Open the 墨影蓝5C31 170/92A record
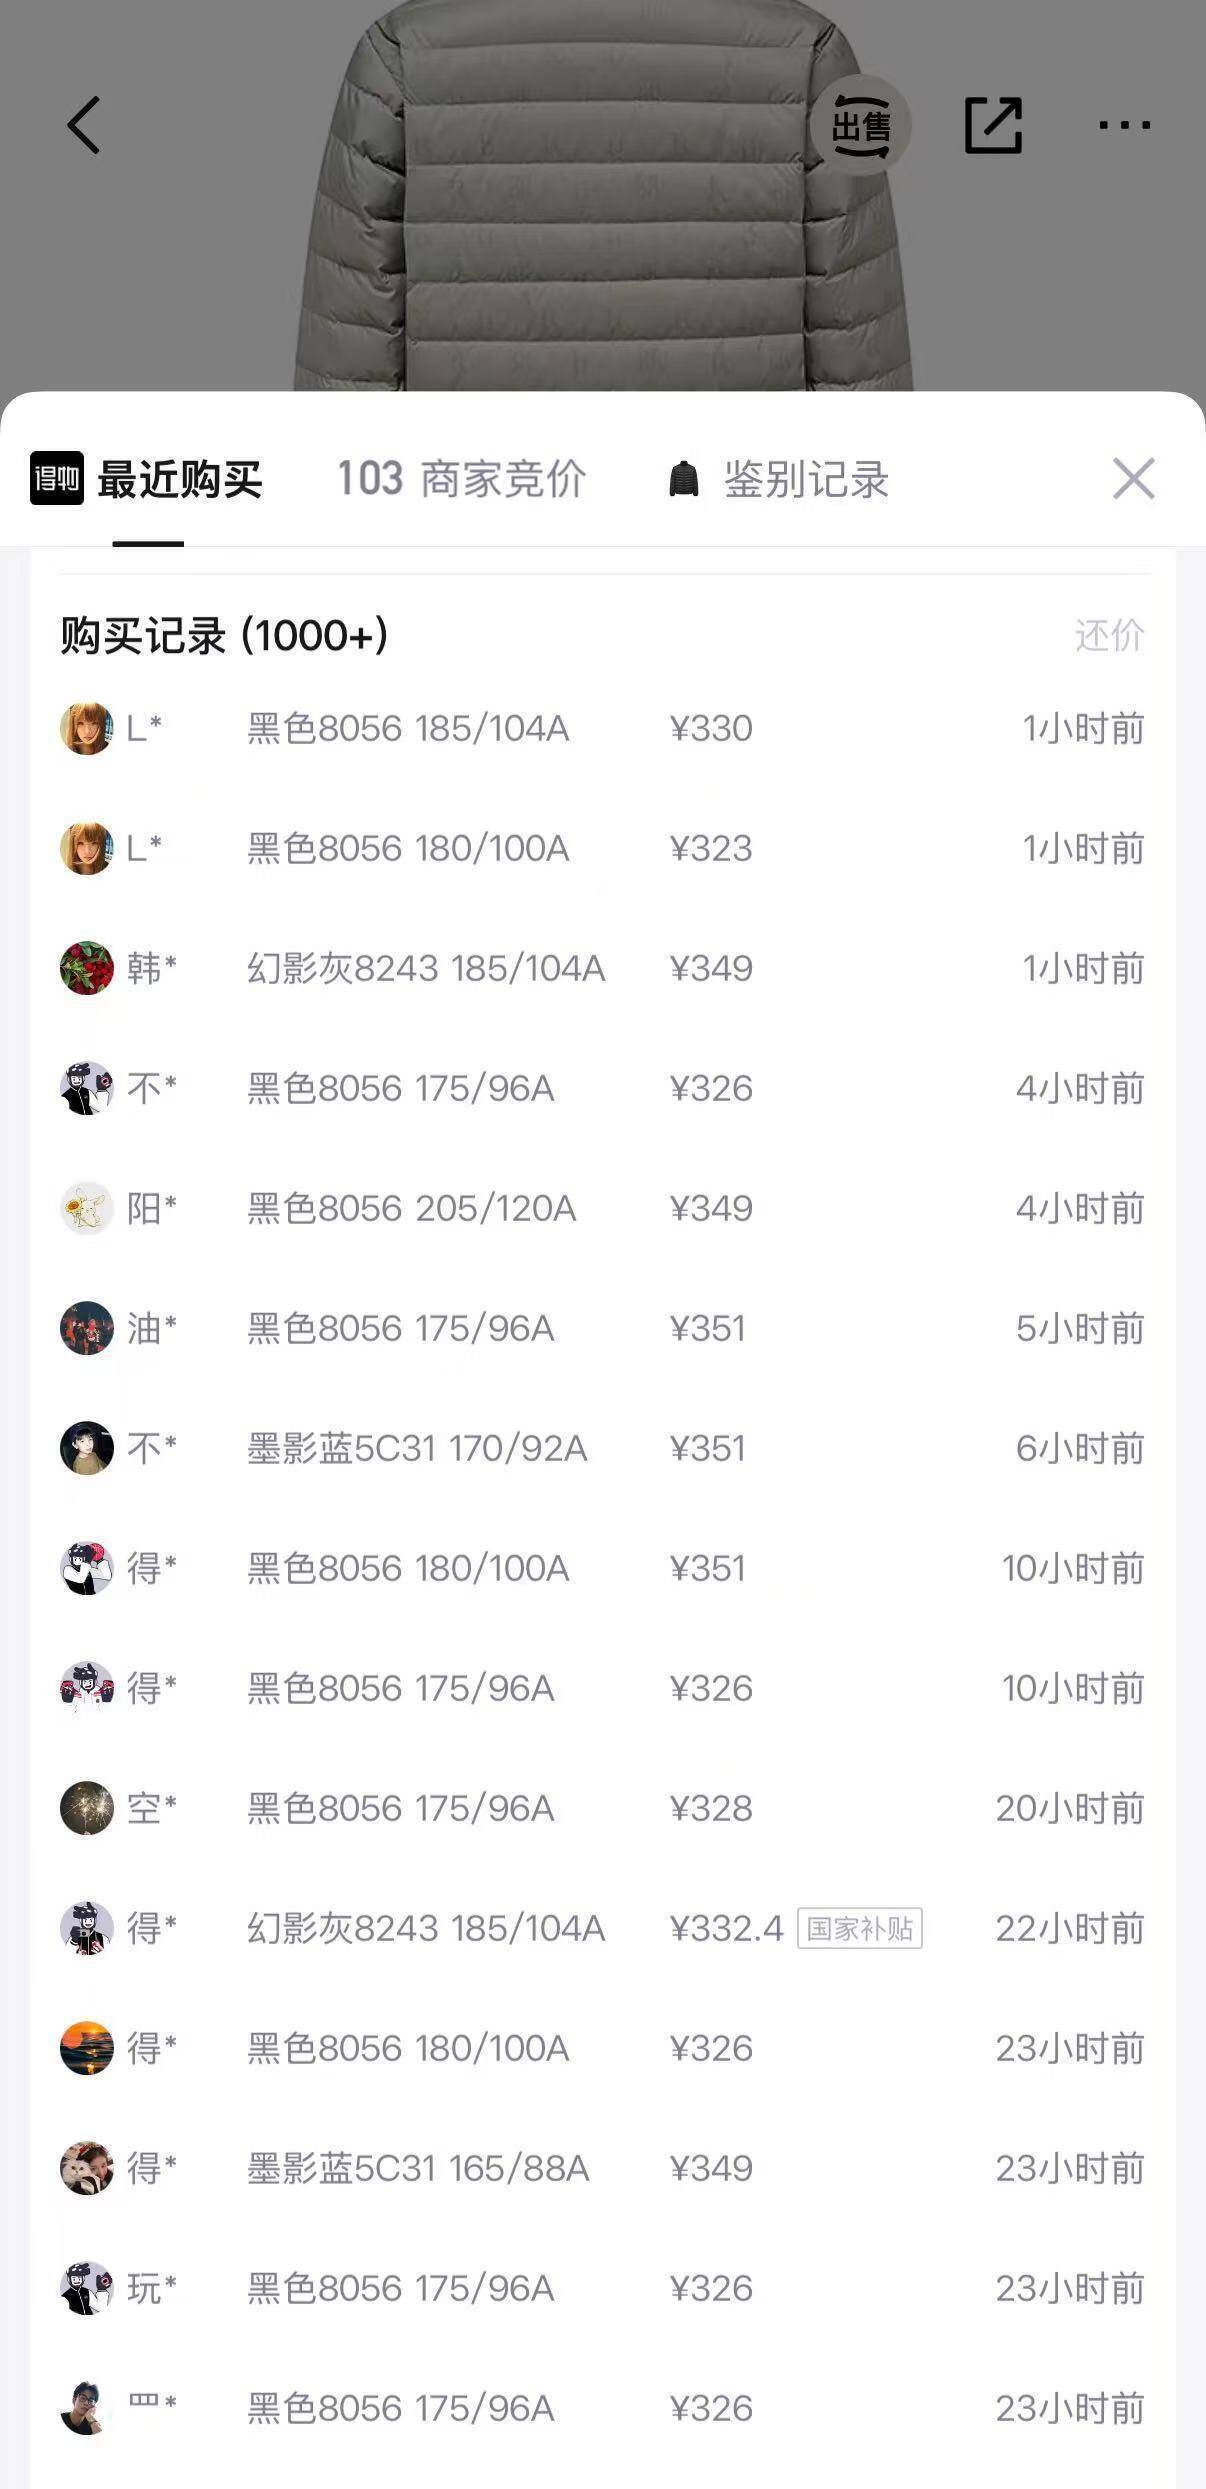 point(603,1448)
